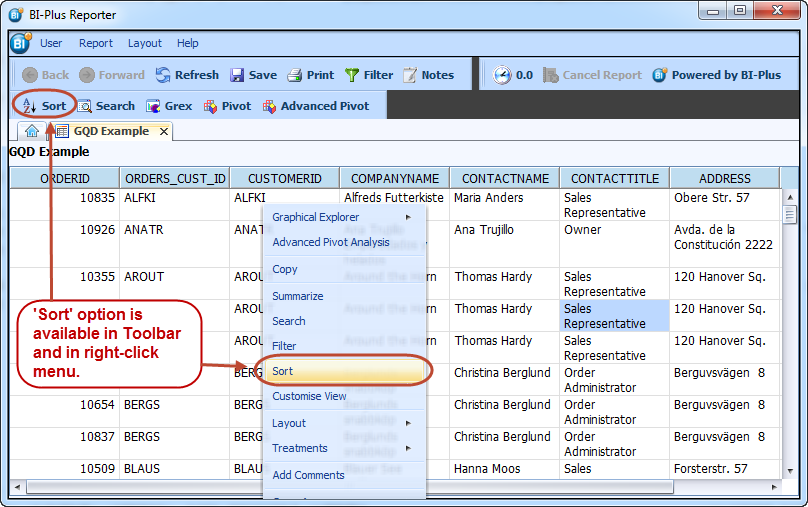The image size is (808, 507).
Task: Open the Pivot tool
Action: click(x=227, y=106)
